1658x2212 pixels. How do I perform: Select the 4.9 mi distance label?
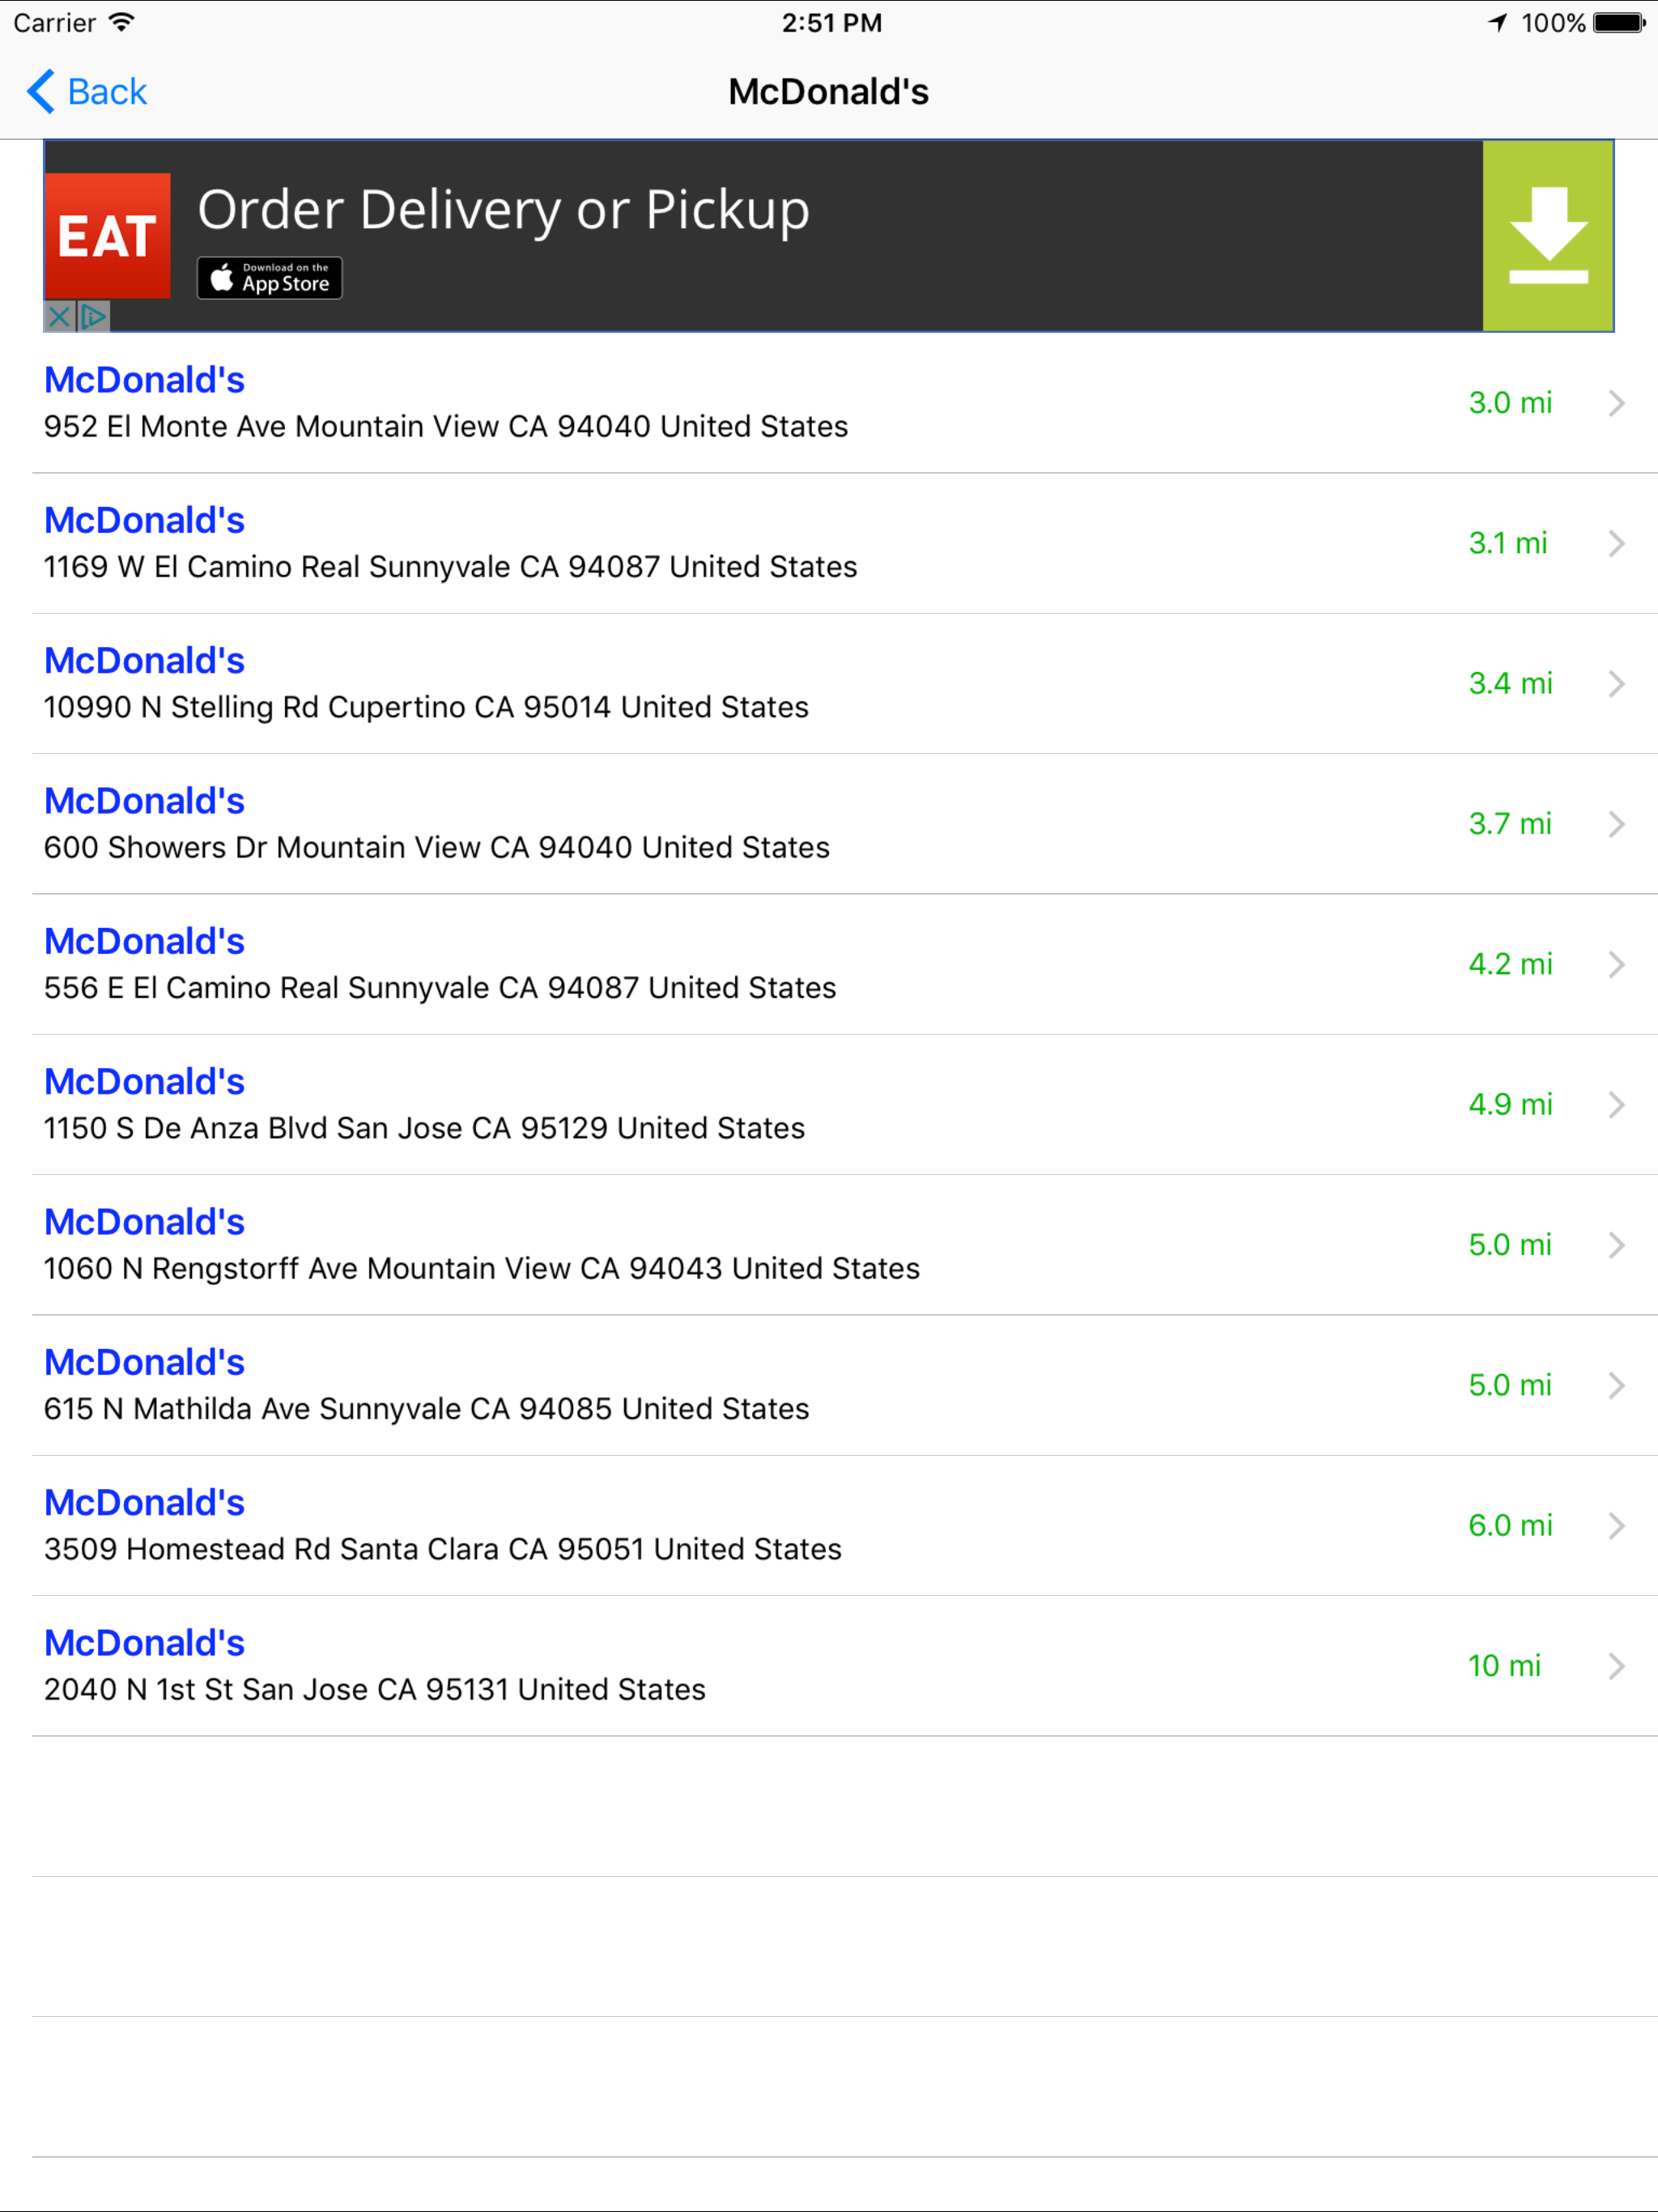coord(1510,1105)
